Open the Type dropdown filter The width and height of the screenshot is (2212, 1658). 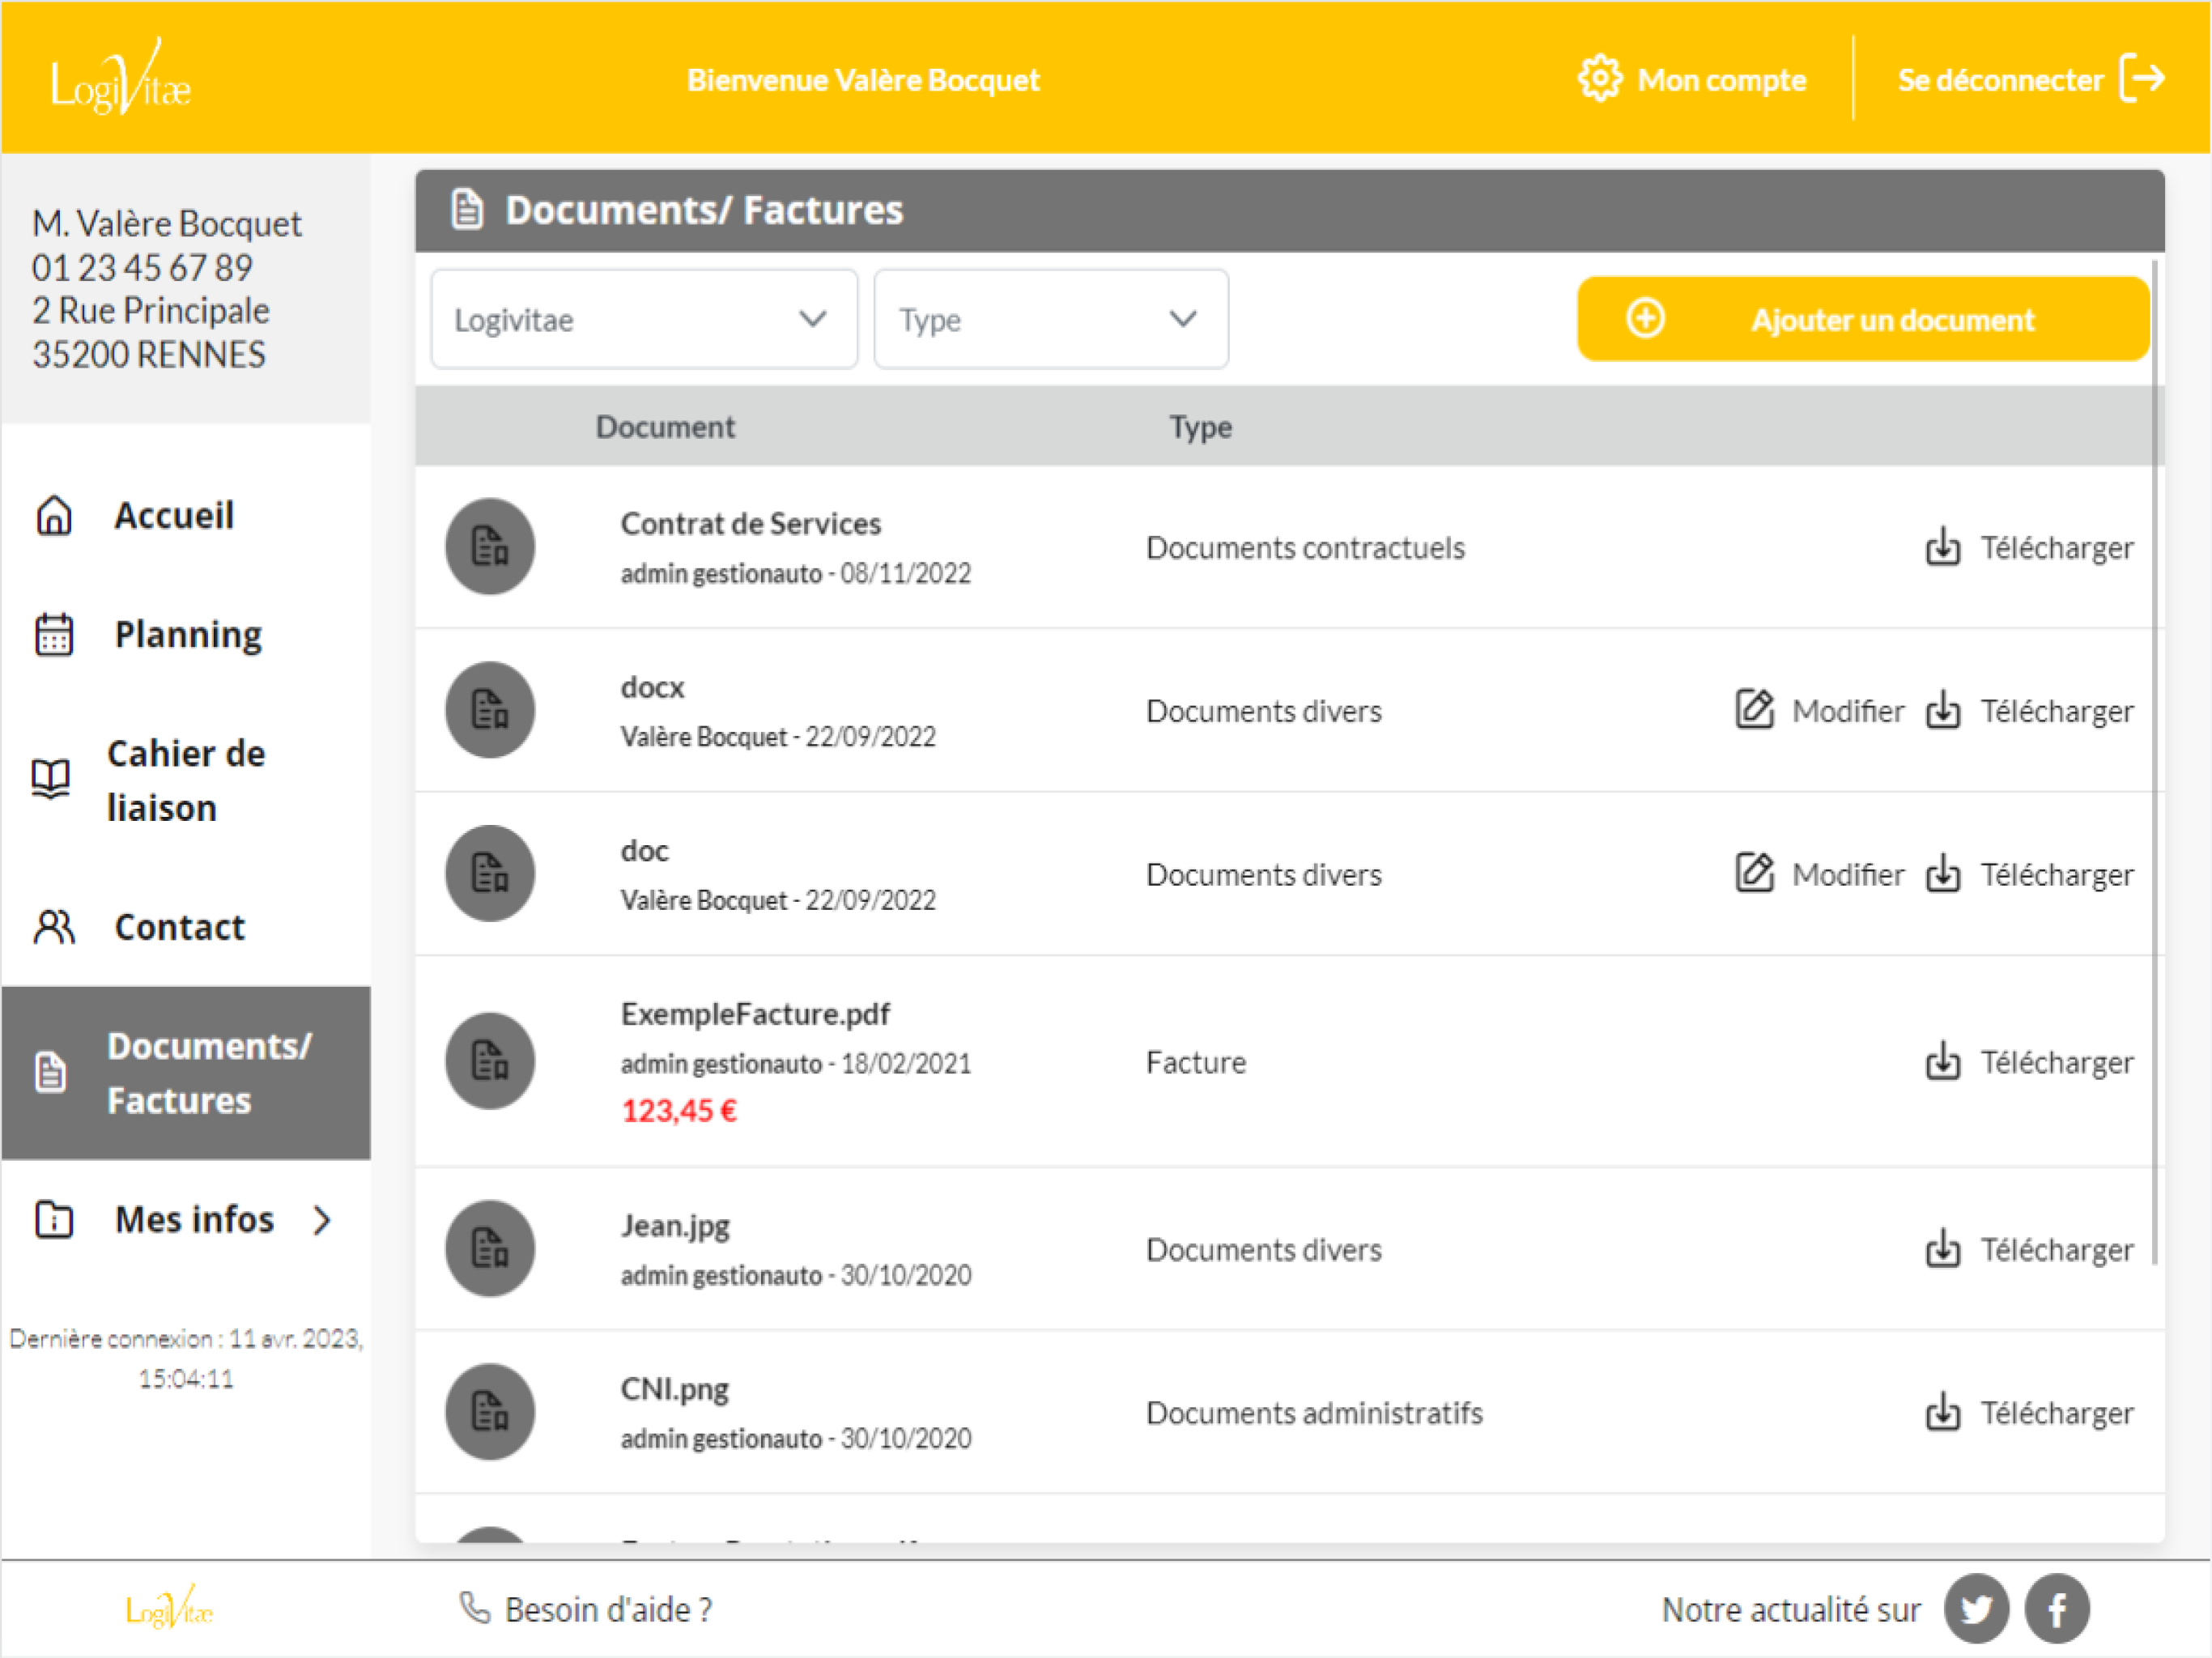tap(1050, 319)
